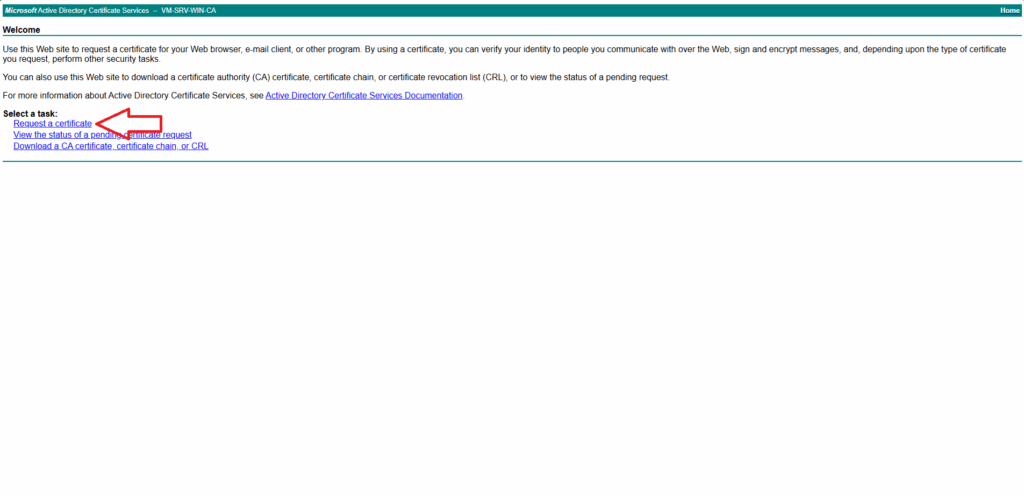Click the Microsoft logo text in banner
This screenshot has height=496, width=1024.
21,10
